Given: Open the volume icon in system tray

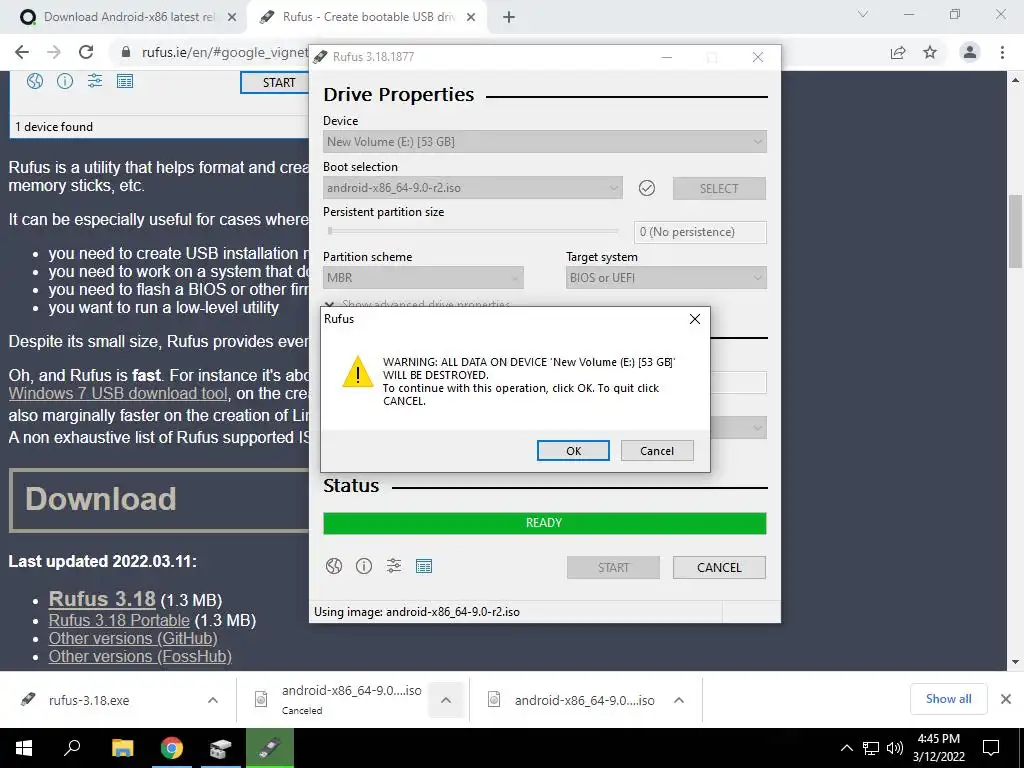Looking at the screenshot, I should coord(895,748).
